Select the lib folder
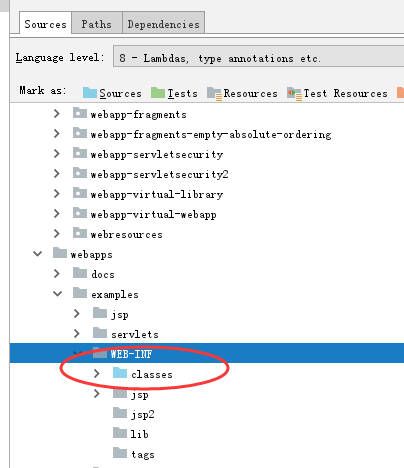This screenshot has height=468, width=404. (207, 434)
